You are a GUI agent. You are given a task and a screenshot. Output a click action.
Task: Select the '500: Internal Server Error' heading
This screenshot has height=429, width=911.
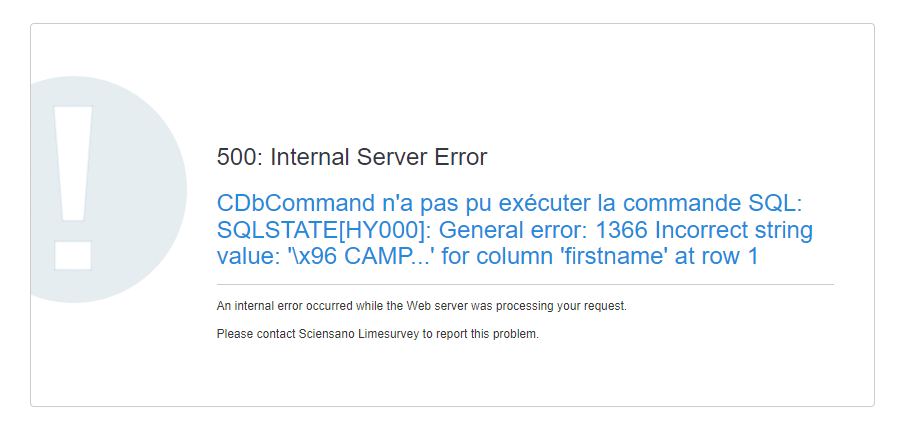[x=352, y=157]
